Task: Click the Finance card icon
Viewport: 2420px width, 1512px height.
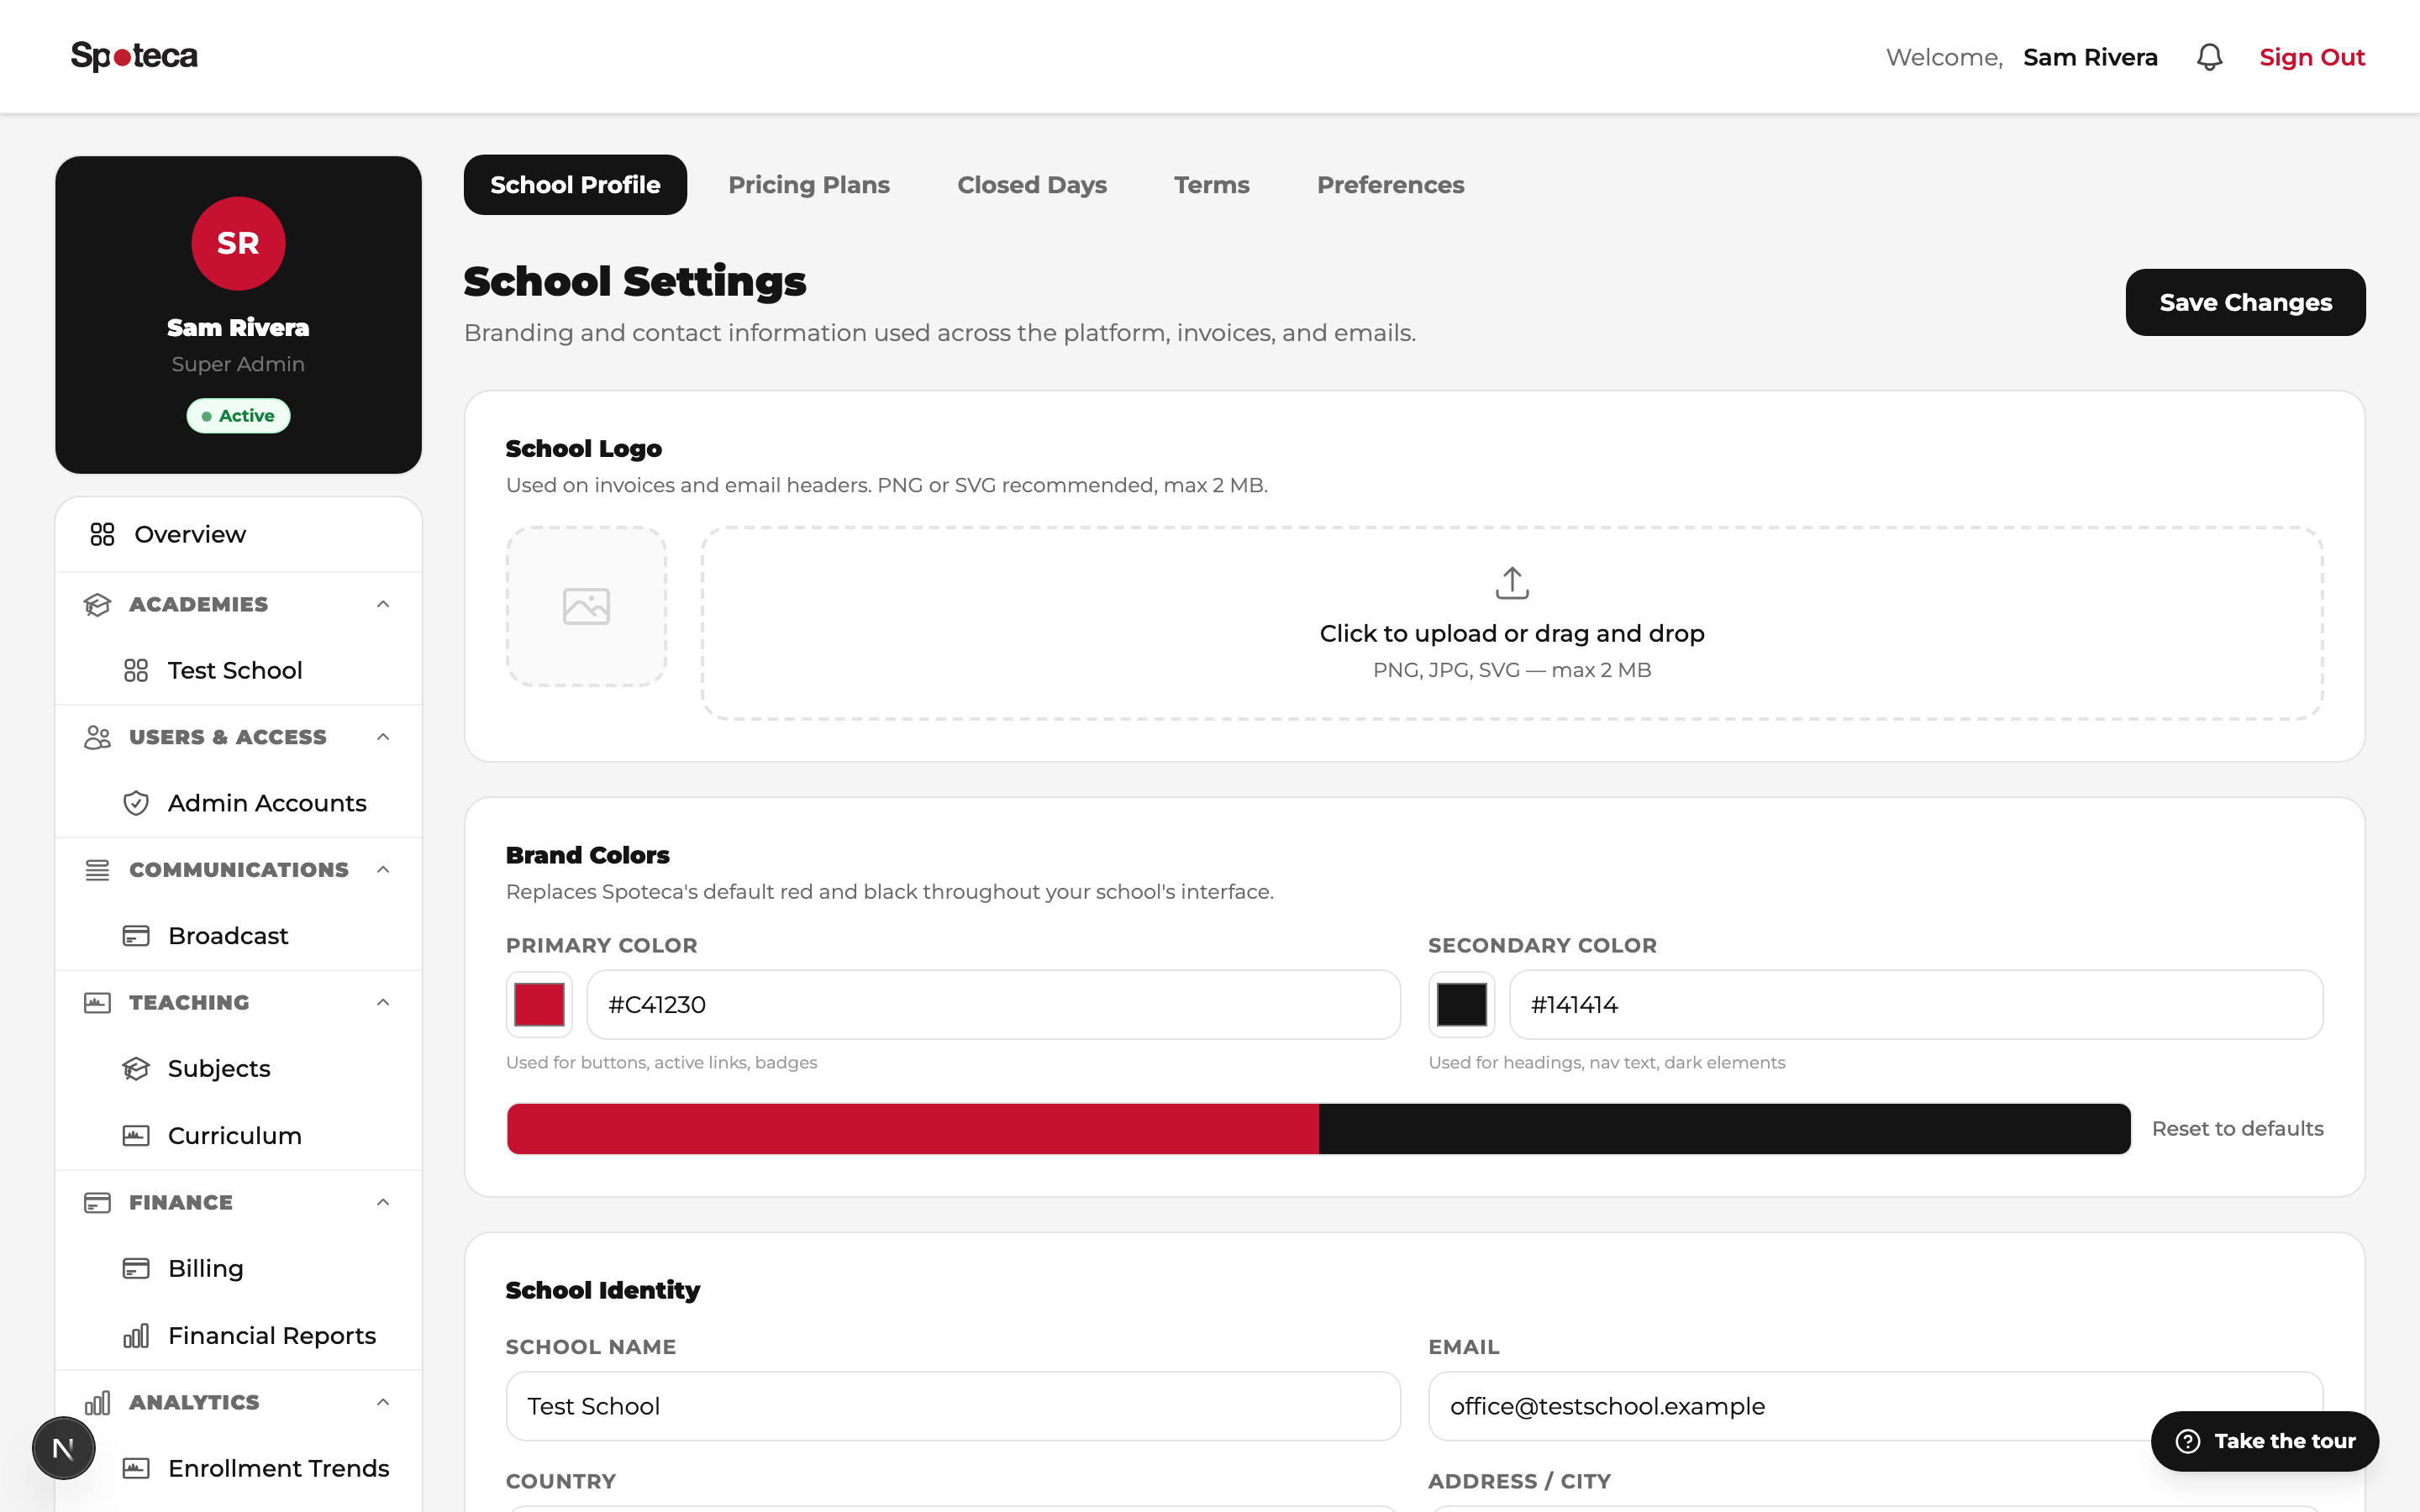Action: (x=97, y=1202)
